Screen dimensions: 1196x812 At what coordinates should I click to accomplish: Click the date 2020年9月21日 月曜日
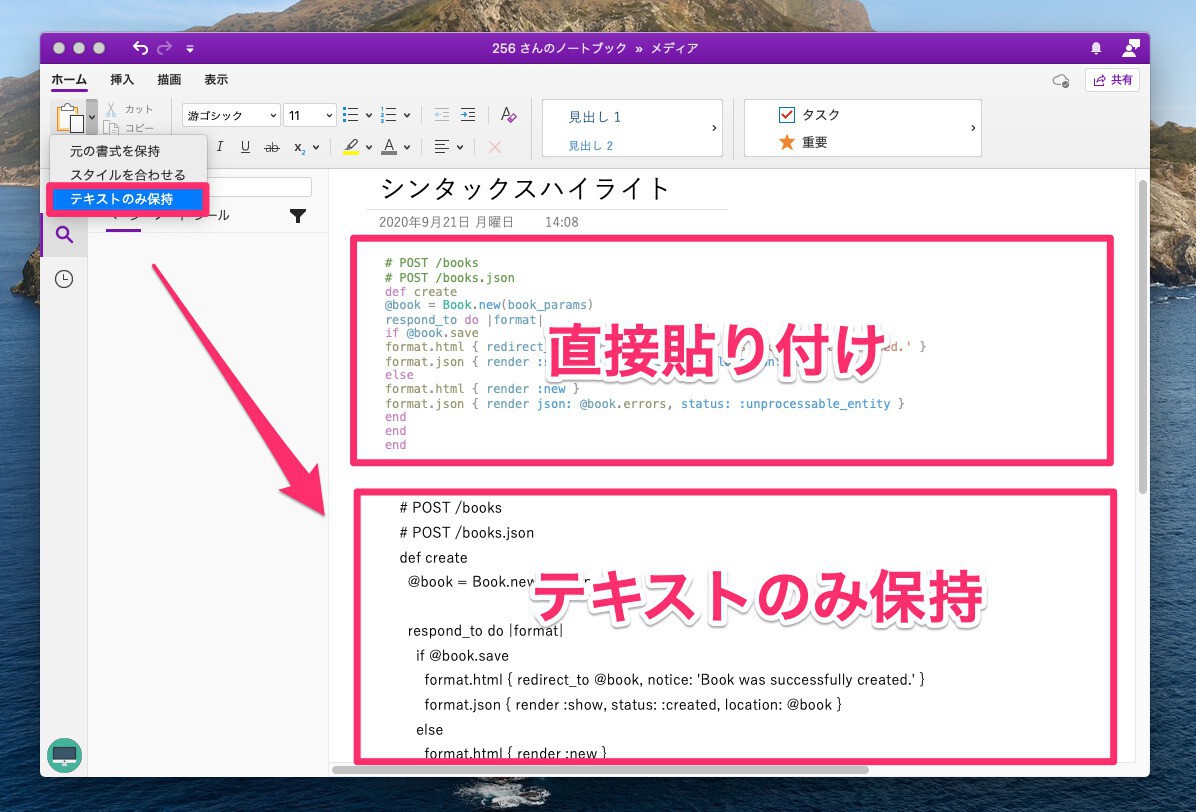446,222
